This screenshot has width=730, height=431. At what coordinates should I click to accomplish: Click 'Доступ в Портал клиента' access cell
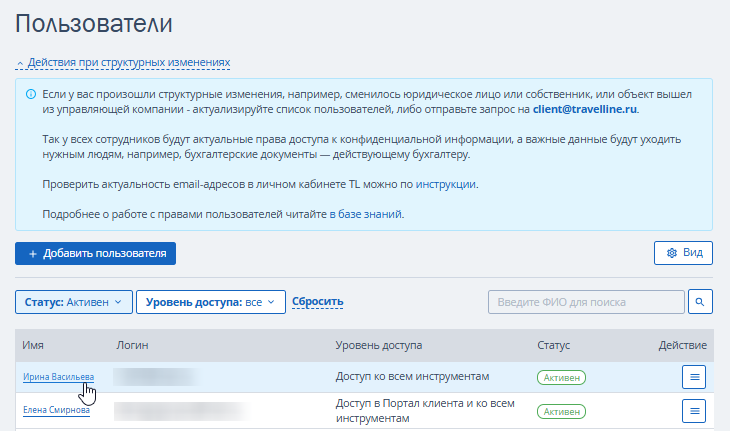pyautogui.click(x=425, y=411)
